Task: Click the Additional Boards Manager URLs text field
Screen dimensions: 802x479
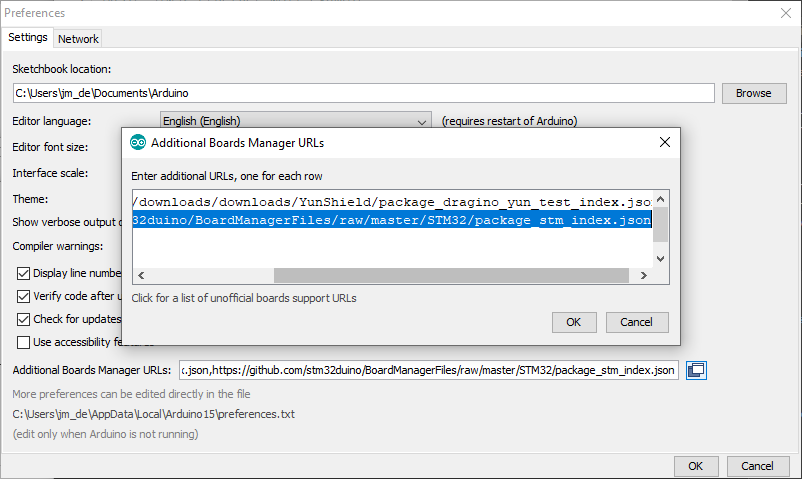Action: point(429,370)
